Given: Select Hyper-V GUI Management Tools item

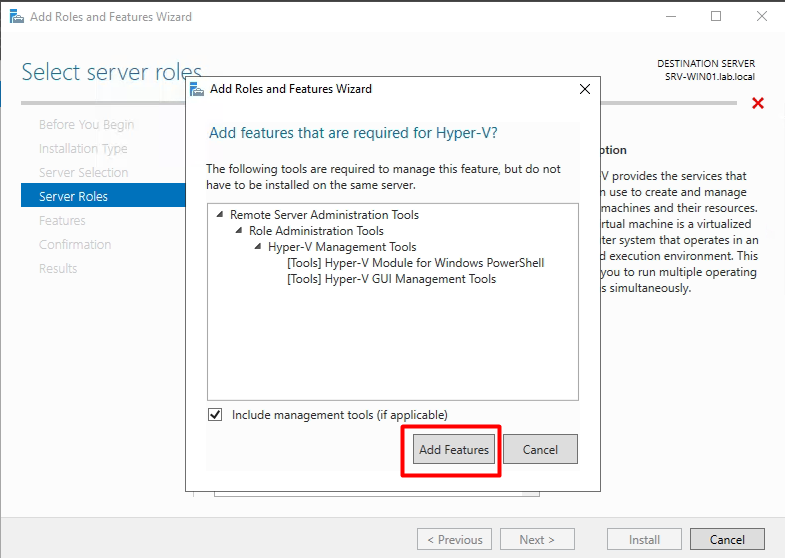Looking at the screenshot, I should (391, 279).
